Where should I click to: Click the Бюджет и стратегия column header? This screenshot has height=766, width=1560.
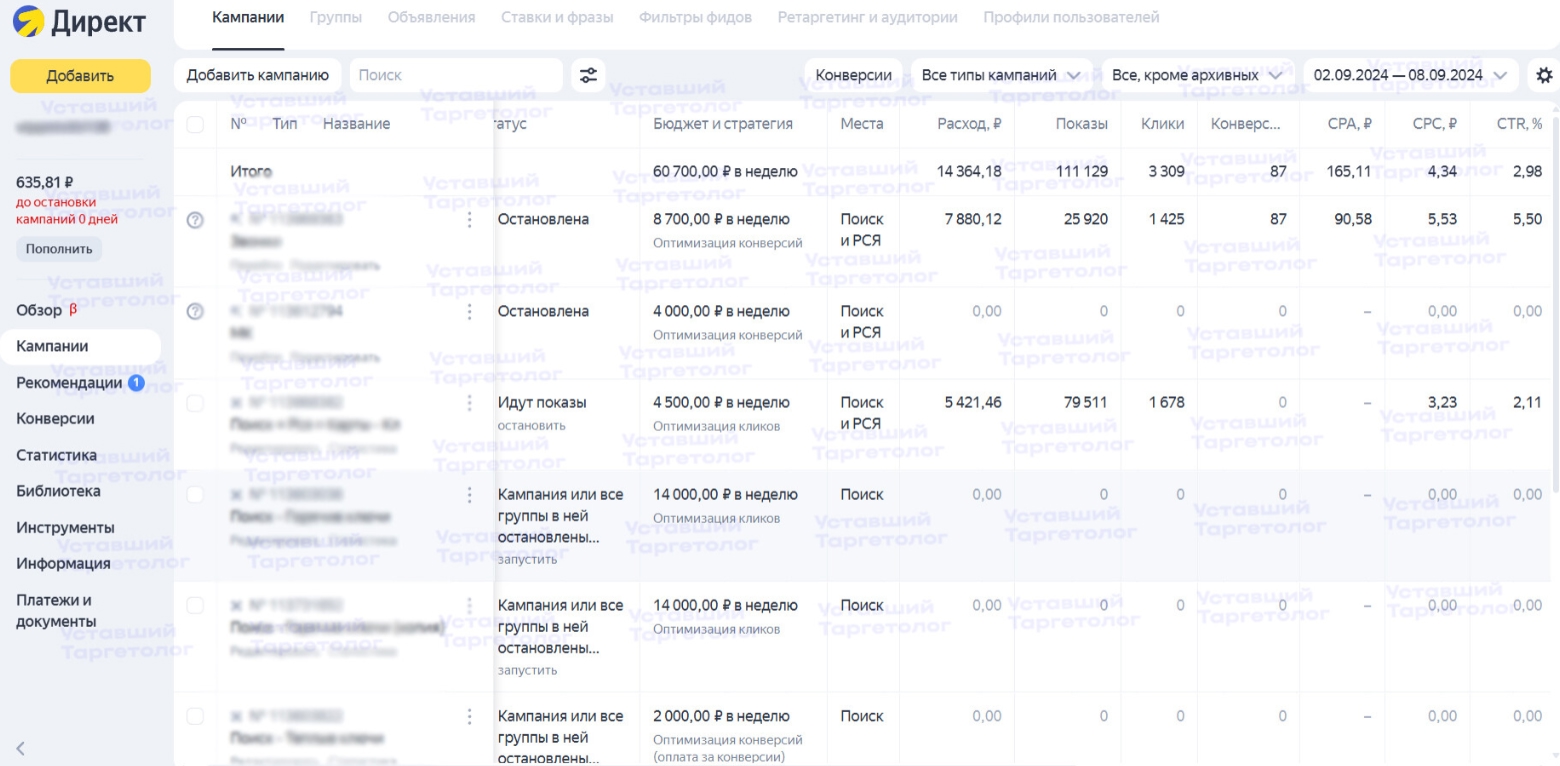pyautogui.click(x=723, y=124)
